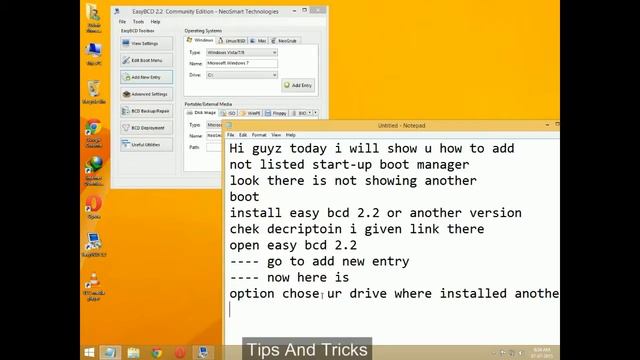Expand more media tabs arrow
Screen dimensions: 640x360
tap(316, 113)
